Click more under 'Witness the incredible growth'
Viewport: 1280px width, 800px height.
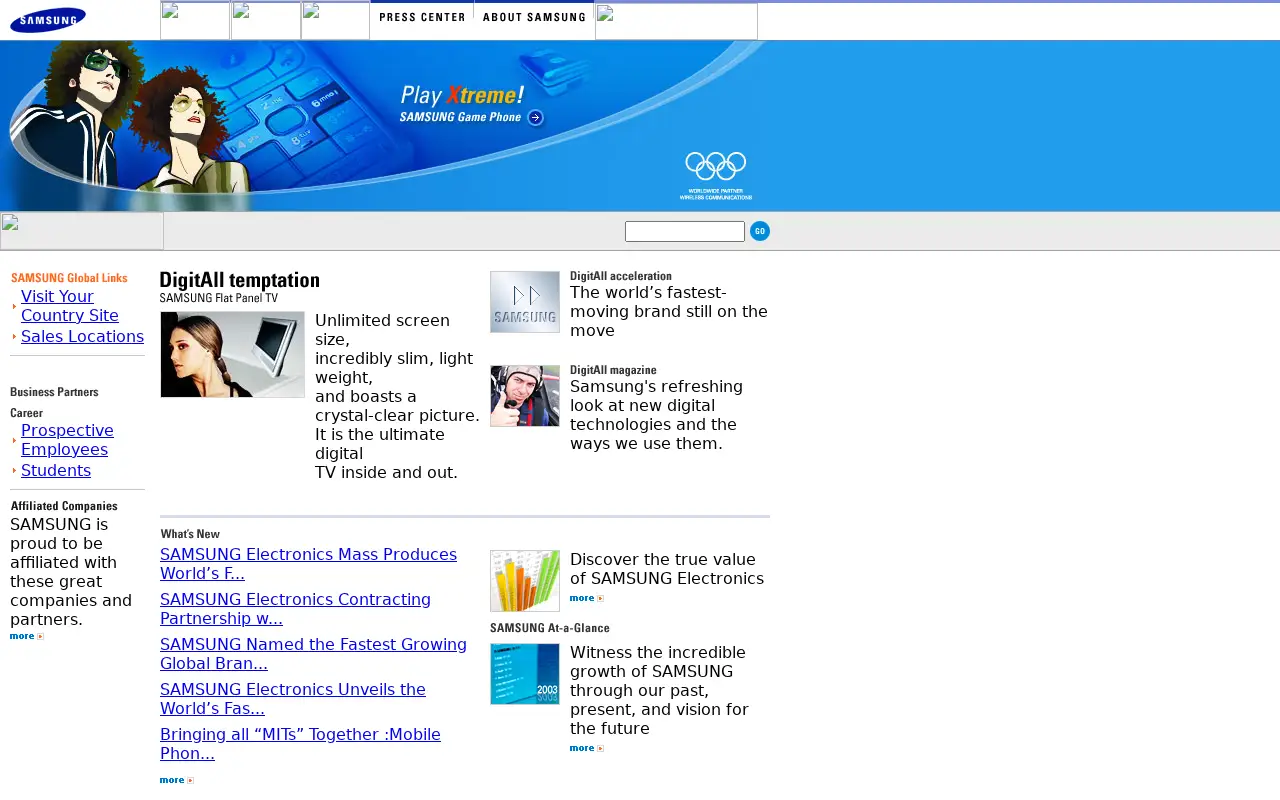click(587, 748)
